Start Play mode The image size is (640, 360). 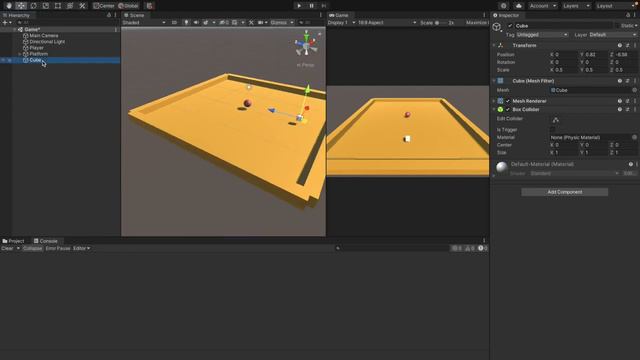[299, 6]
